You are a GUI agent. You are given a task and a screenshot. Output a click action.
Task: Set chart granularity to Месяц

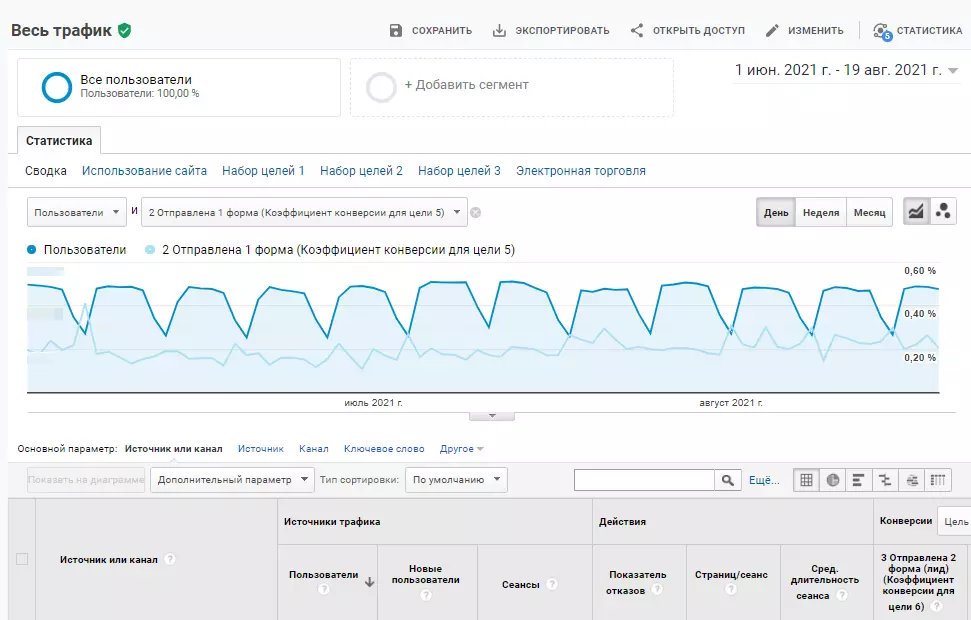tap(869, 212)
